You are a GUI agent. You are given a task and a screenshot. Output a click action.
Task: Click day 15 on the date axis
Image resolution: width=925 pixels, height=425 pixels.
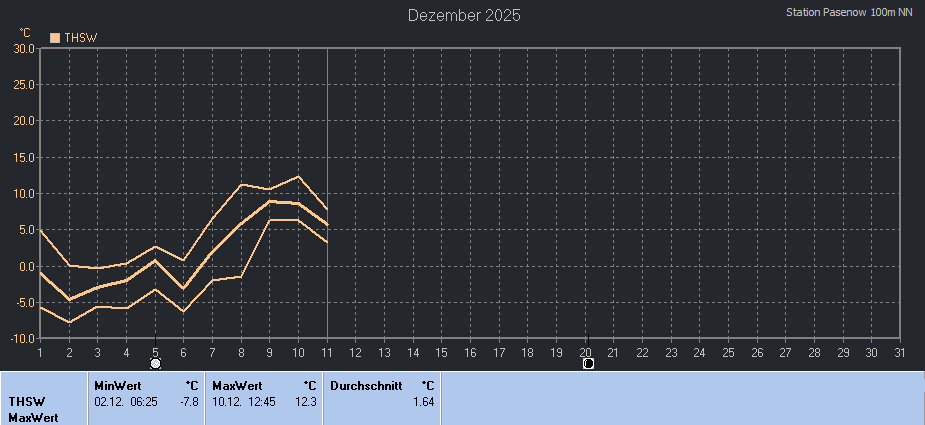(442, 352)
